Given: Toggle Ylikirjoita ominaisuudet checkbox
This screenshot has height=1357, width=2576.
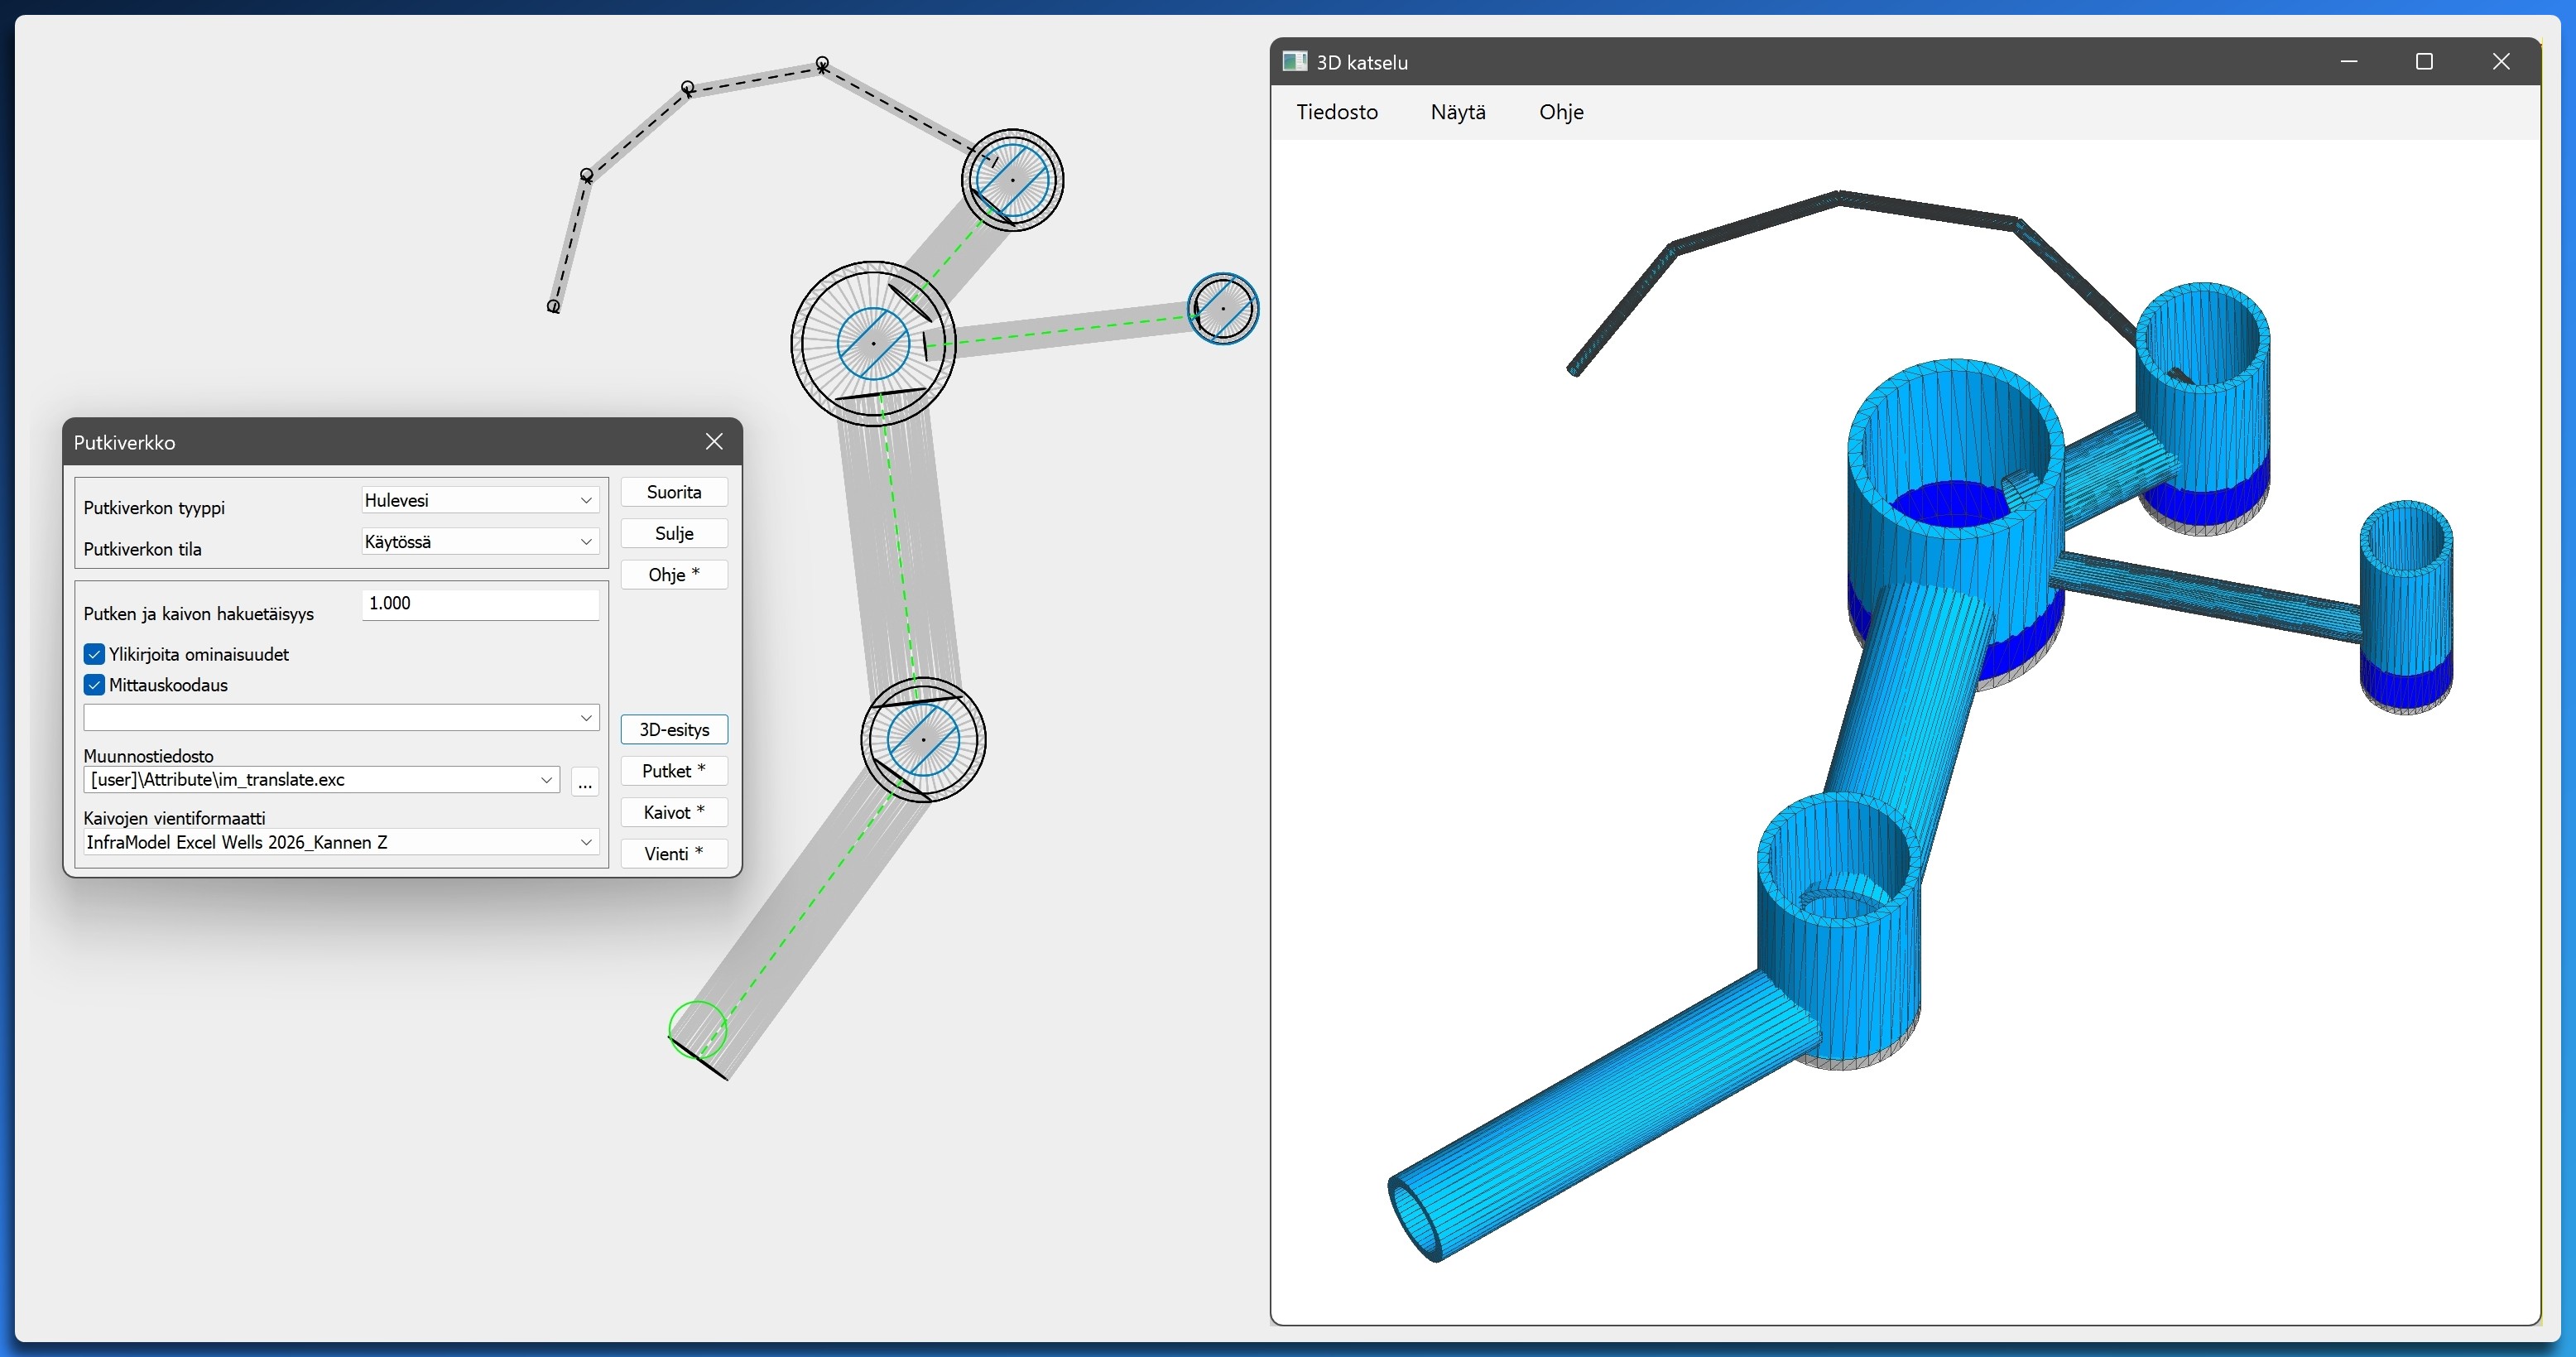Looking at the screenshot, I should pyautogui.click(x=95, y=654).
